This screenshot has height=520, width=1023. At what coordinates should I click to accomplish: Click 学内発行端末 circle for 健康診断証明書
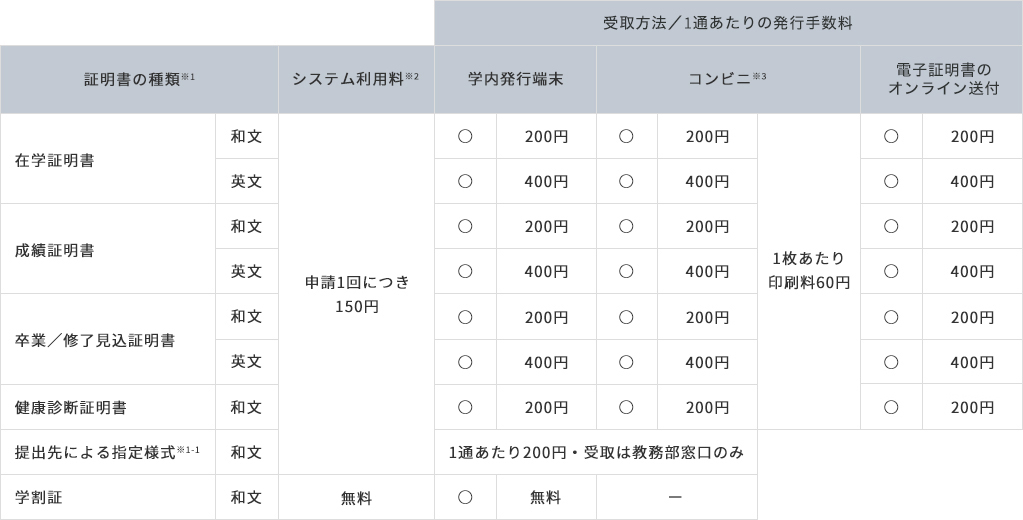pos(465,406)
